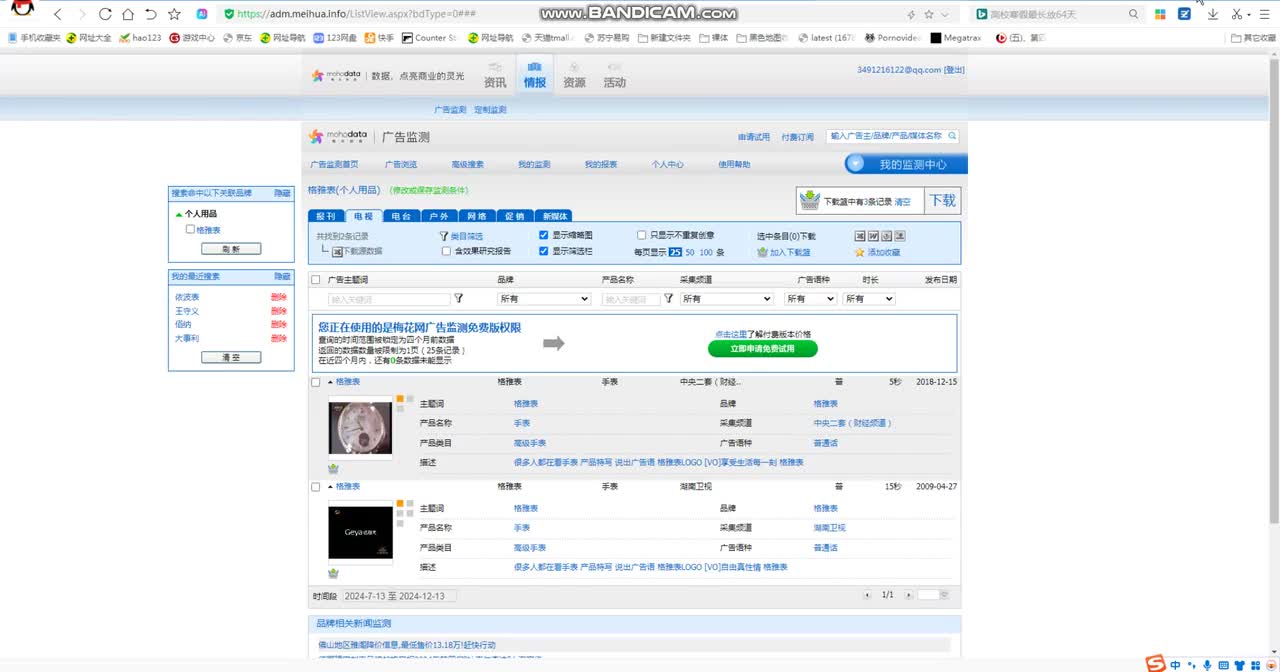Click the 时间段 date range field
This screenshot has width=1280, height=672.
pyautogui.click(x=399, y=596)
